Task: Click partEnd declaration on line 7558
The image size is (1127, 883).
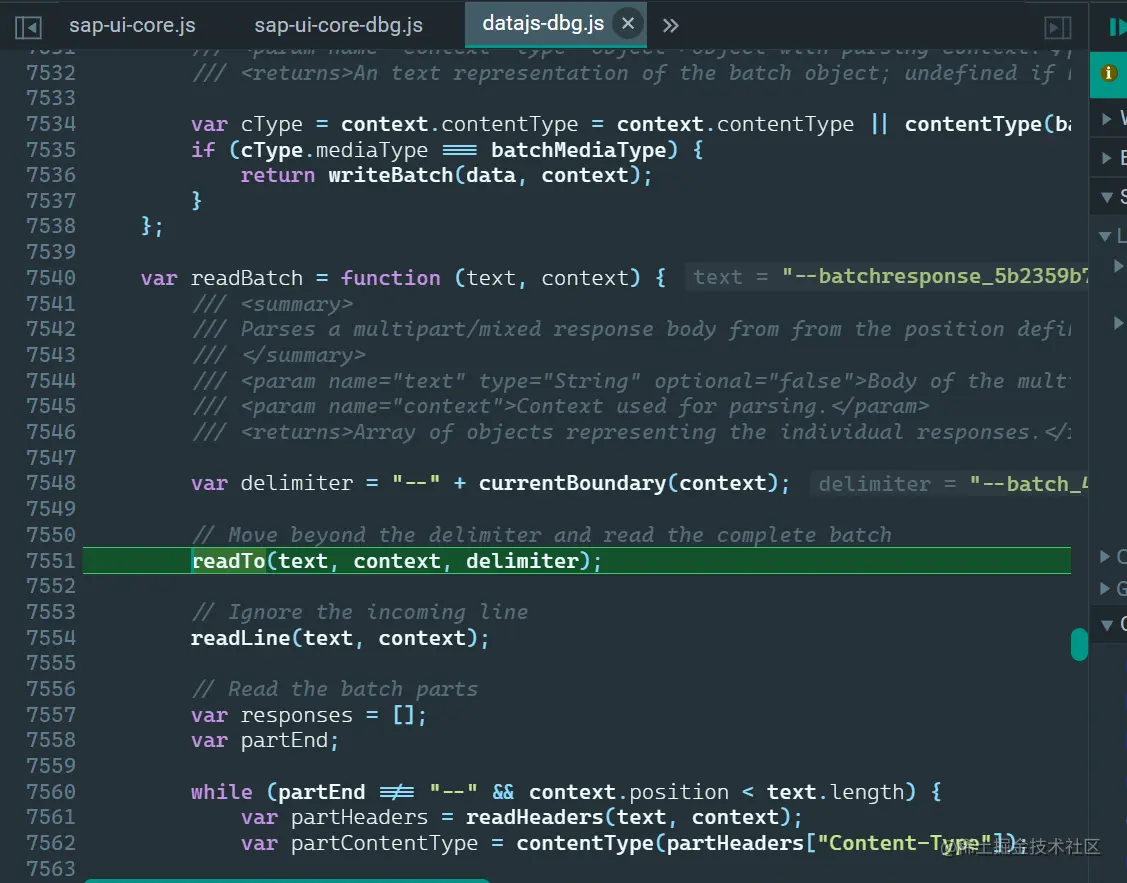Action: pos(284,740)
